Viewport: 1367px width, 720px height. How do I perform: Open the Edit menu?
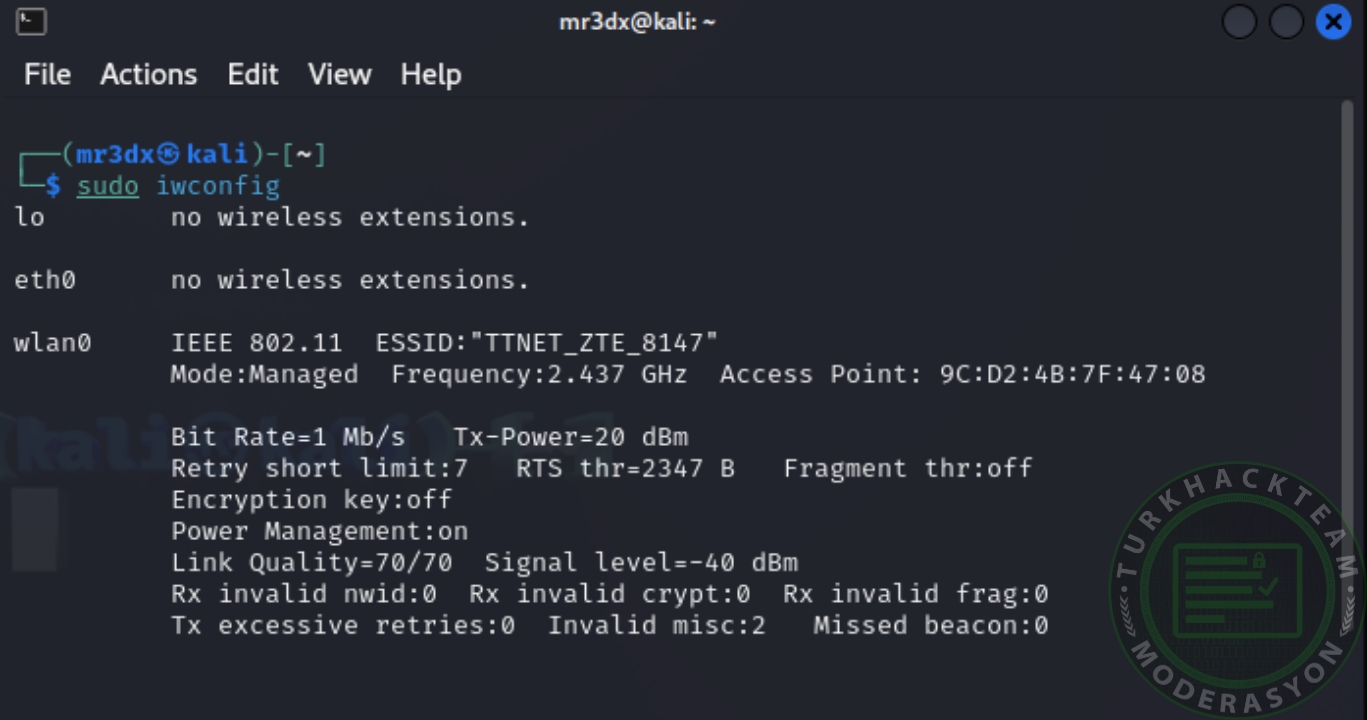252,75
